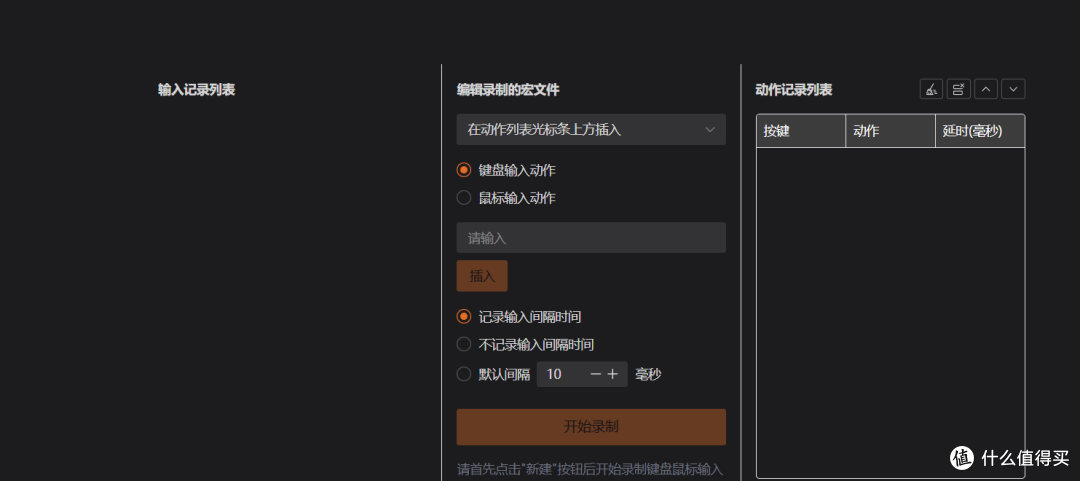Increase the default interval with the plus button
1080x481 pixels.
tap(612, 374)
